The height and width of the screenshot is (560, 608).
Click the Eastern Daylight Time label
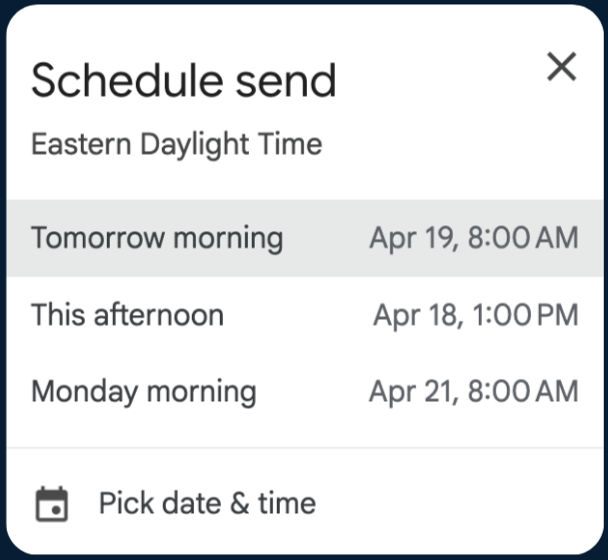176,145
